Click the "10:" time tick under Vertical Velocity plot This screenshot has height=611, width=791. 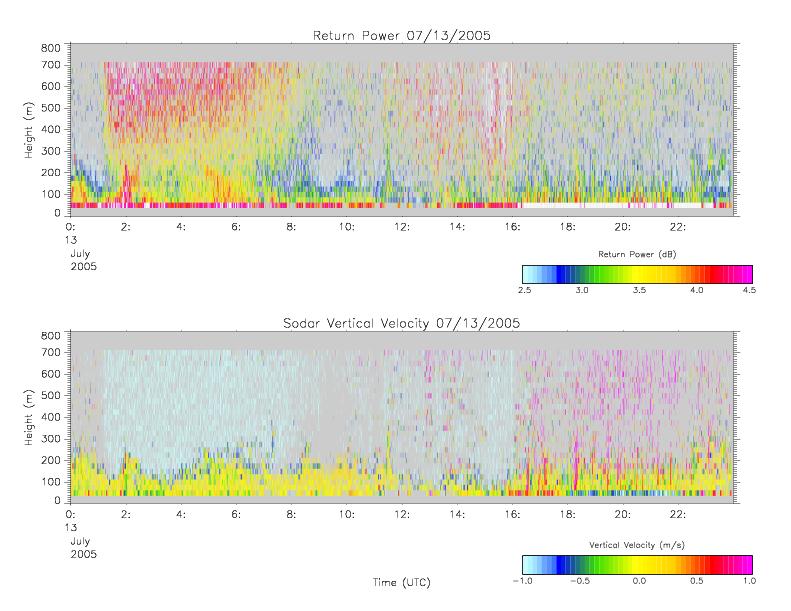click(347, 515)
